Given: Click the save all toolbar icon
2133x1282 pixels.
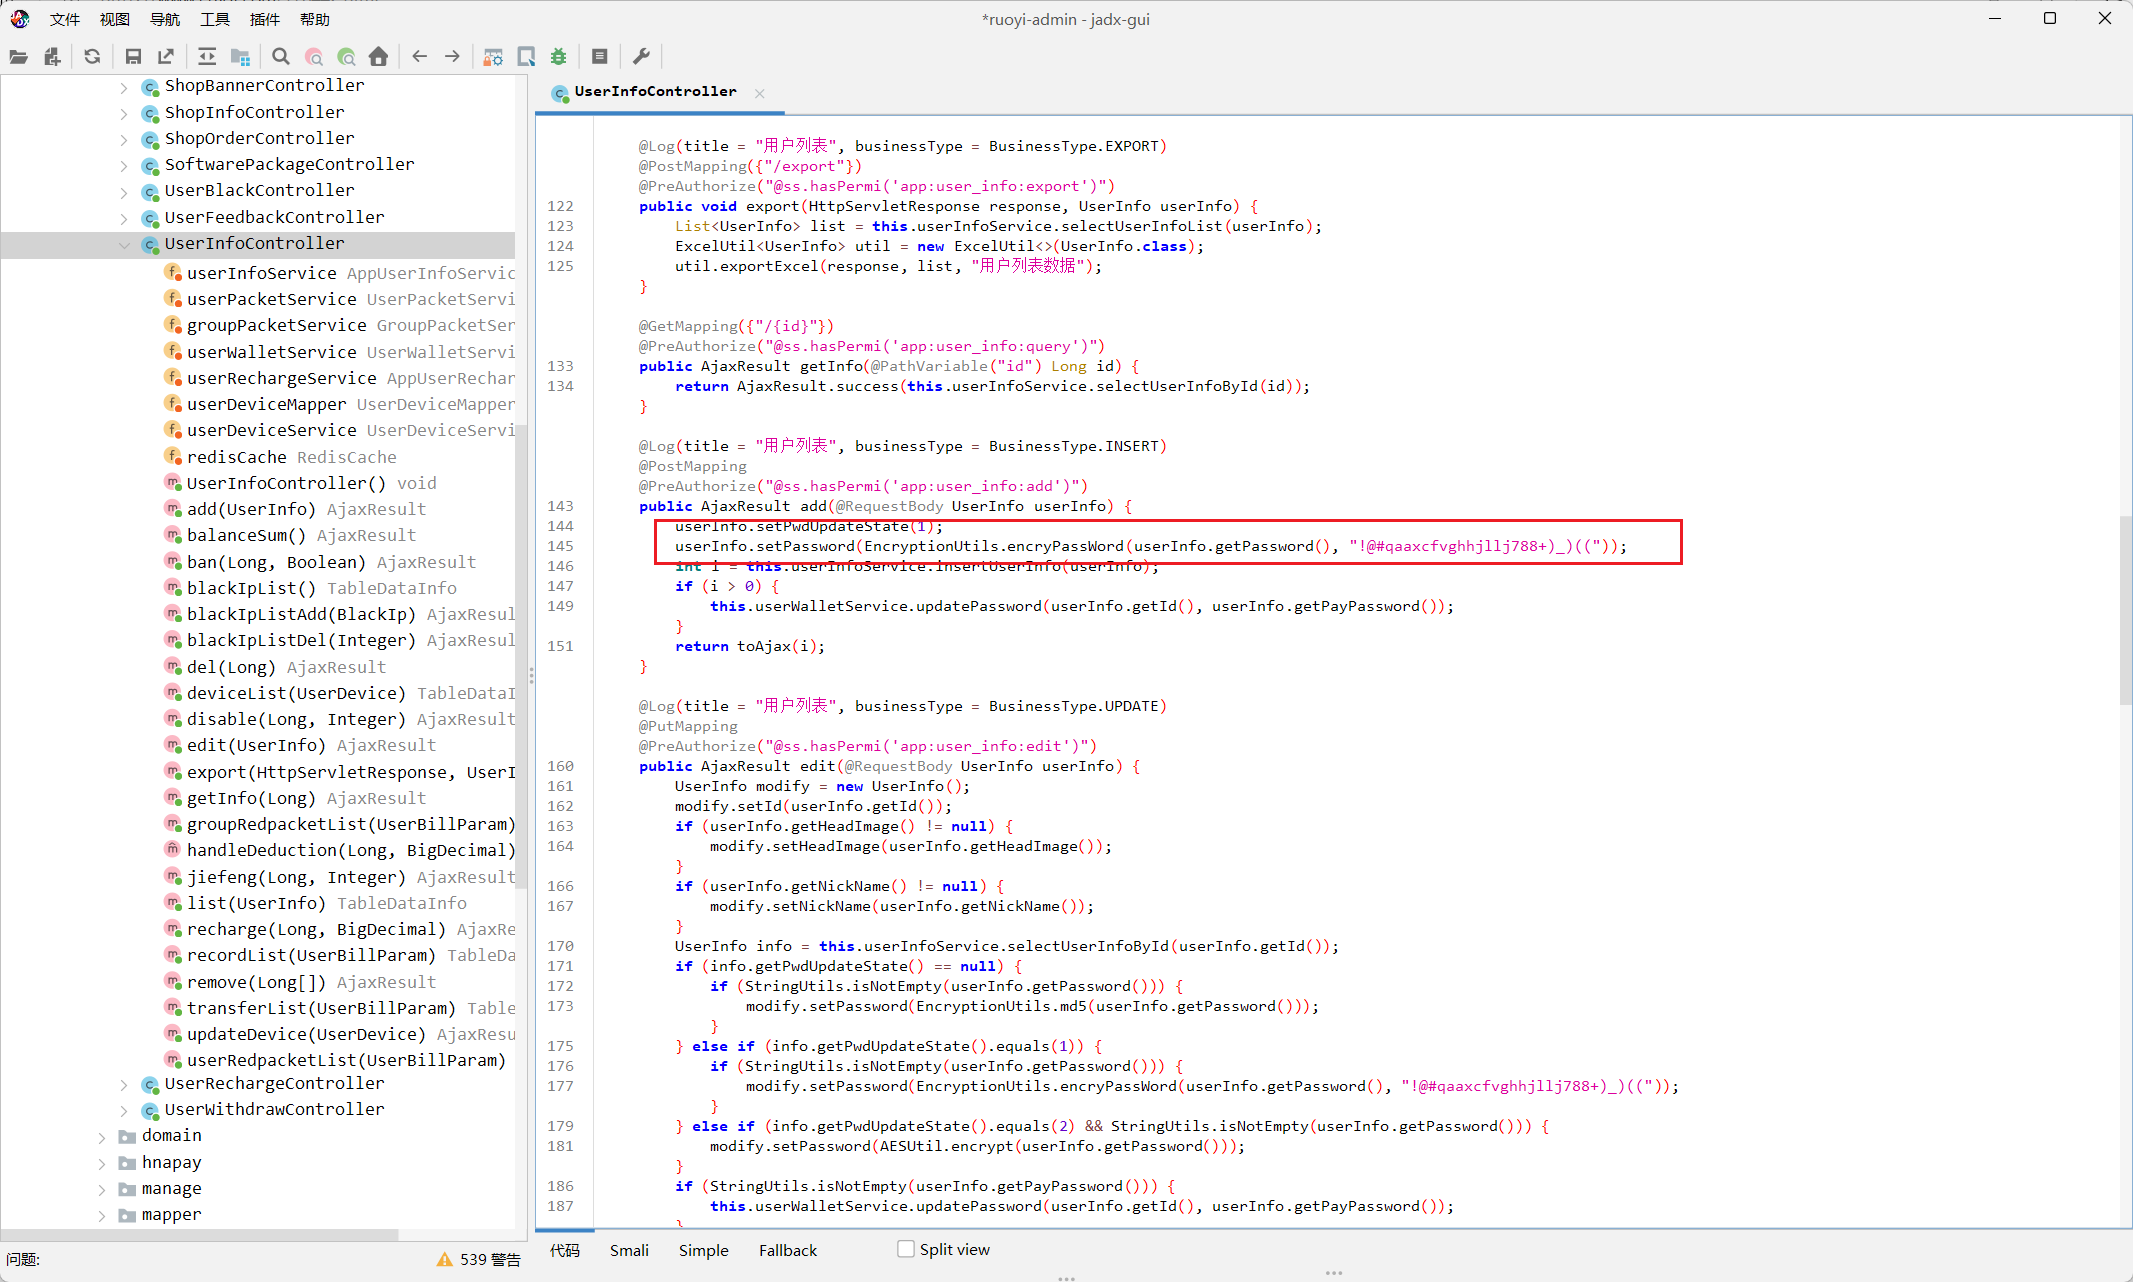Looking at the screenshot, I should coord(133,57).
